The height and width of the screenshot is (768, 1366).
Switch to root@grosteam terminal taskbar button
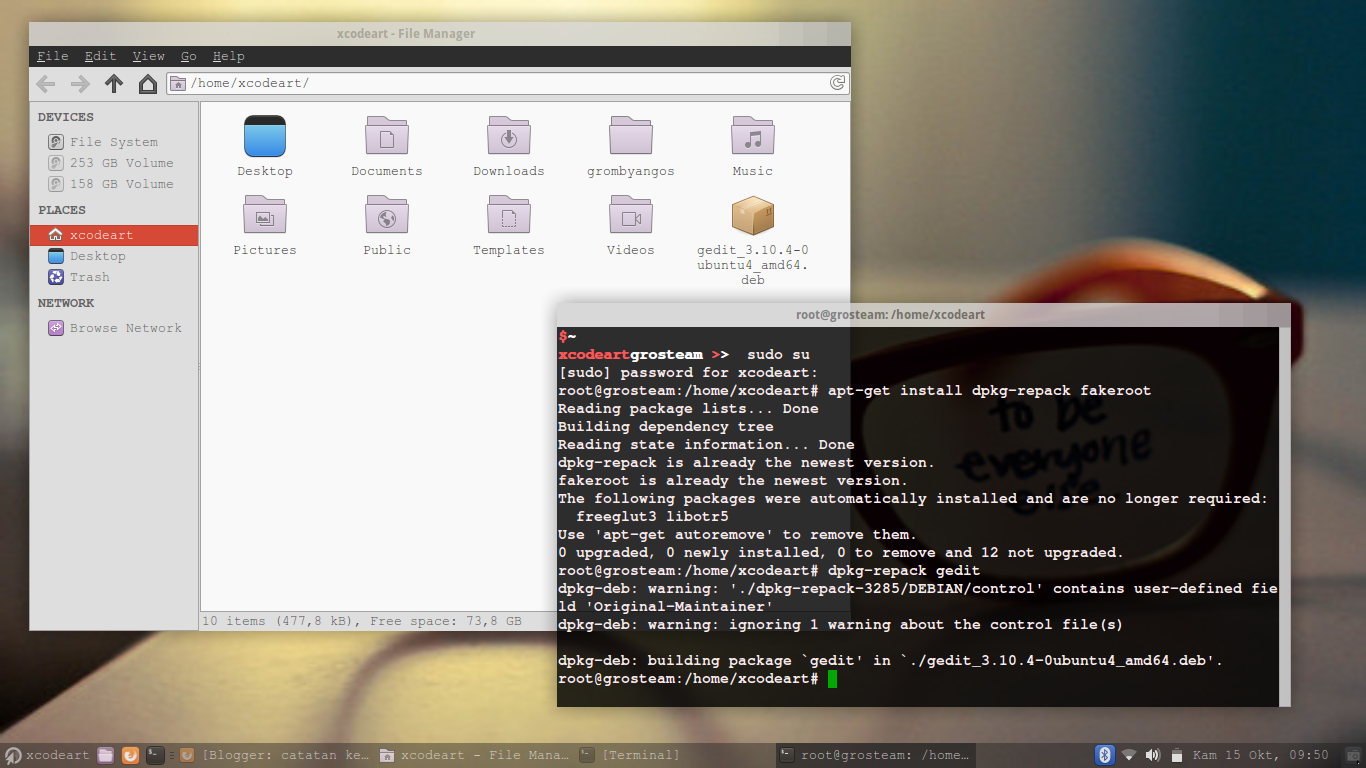click(876, 755)
